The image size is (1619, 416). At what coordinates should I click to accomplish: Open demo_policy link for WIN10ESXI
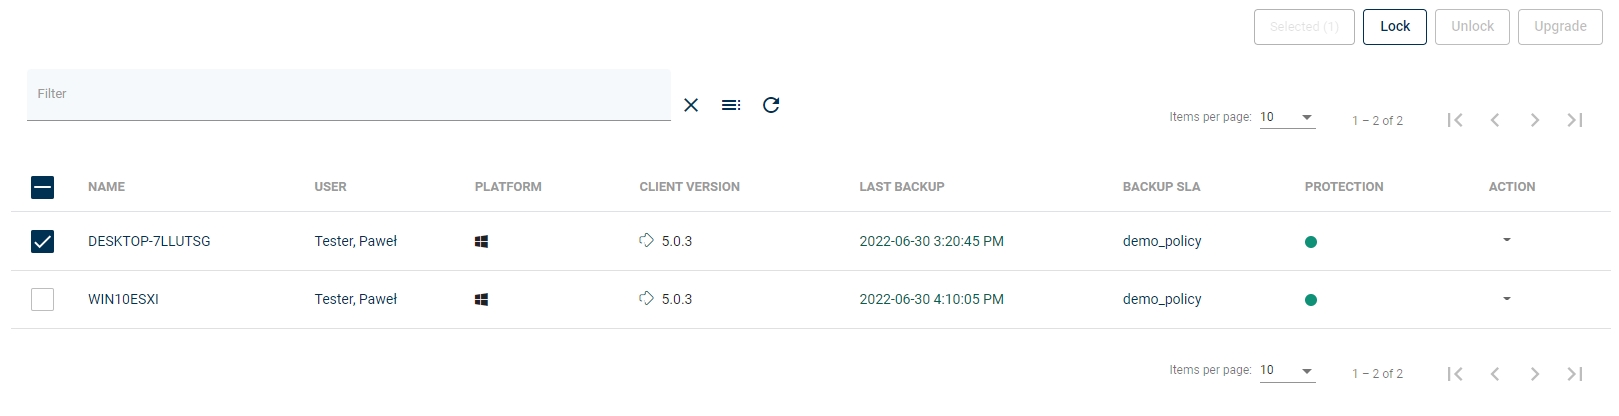1162,299
